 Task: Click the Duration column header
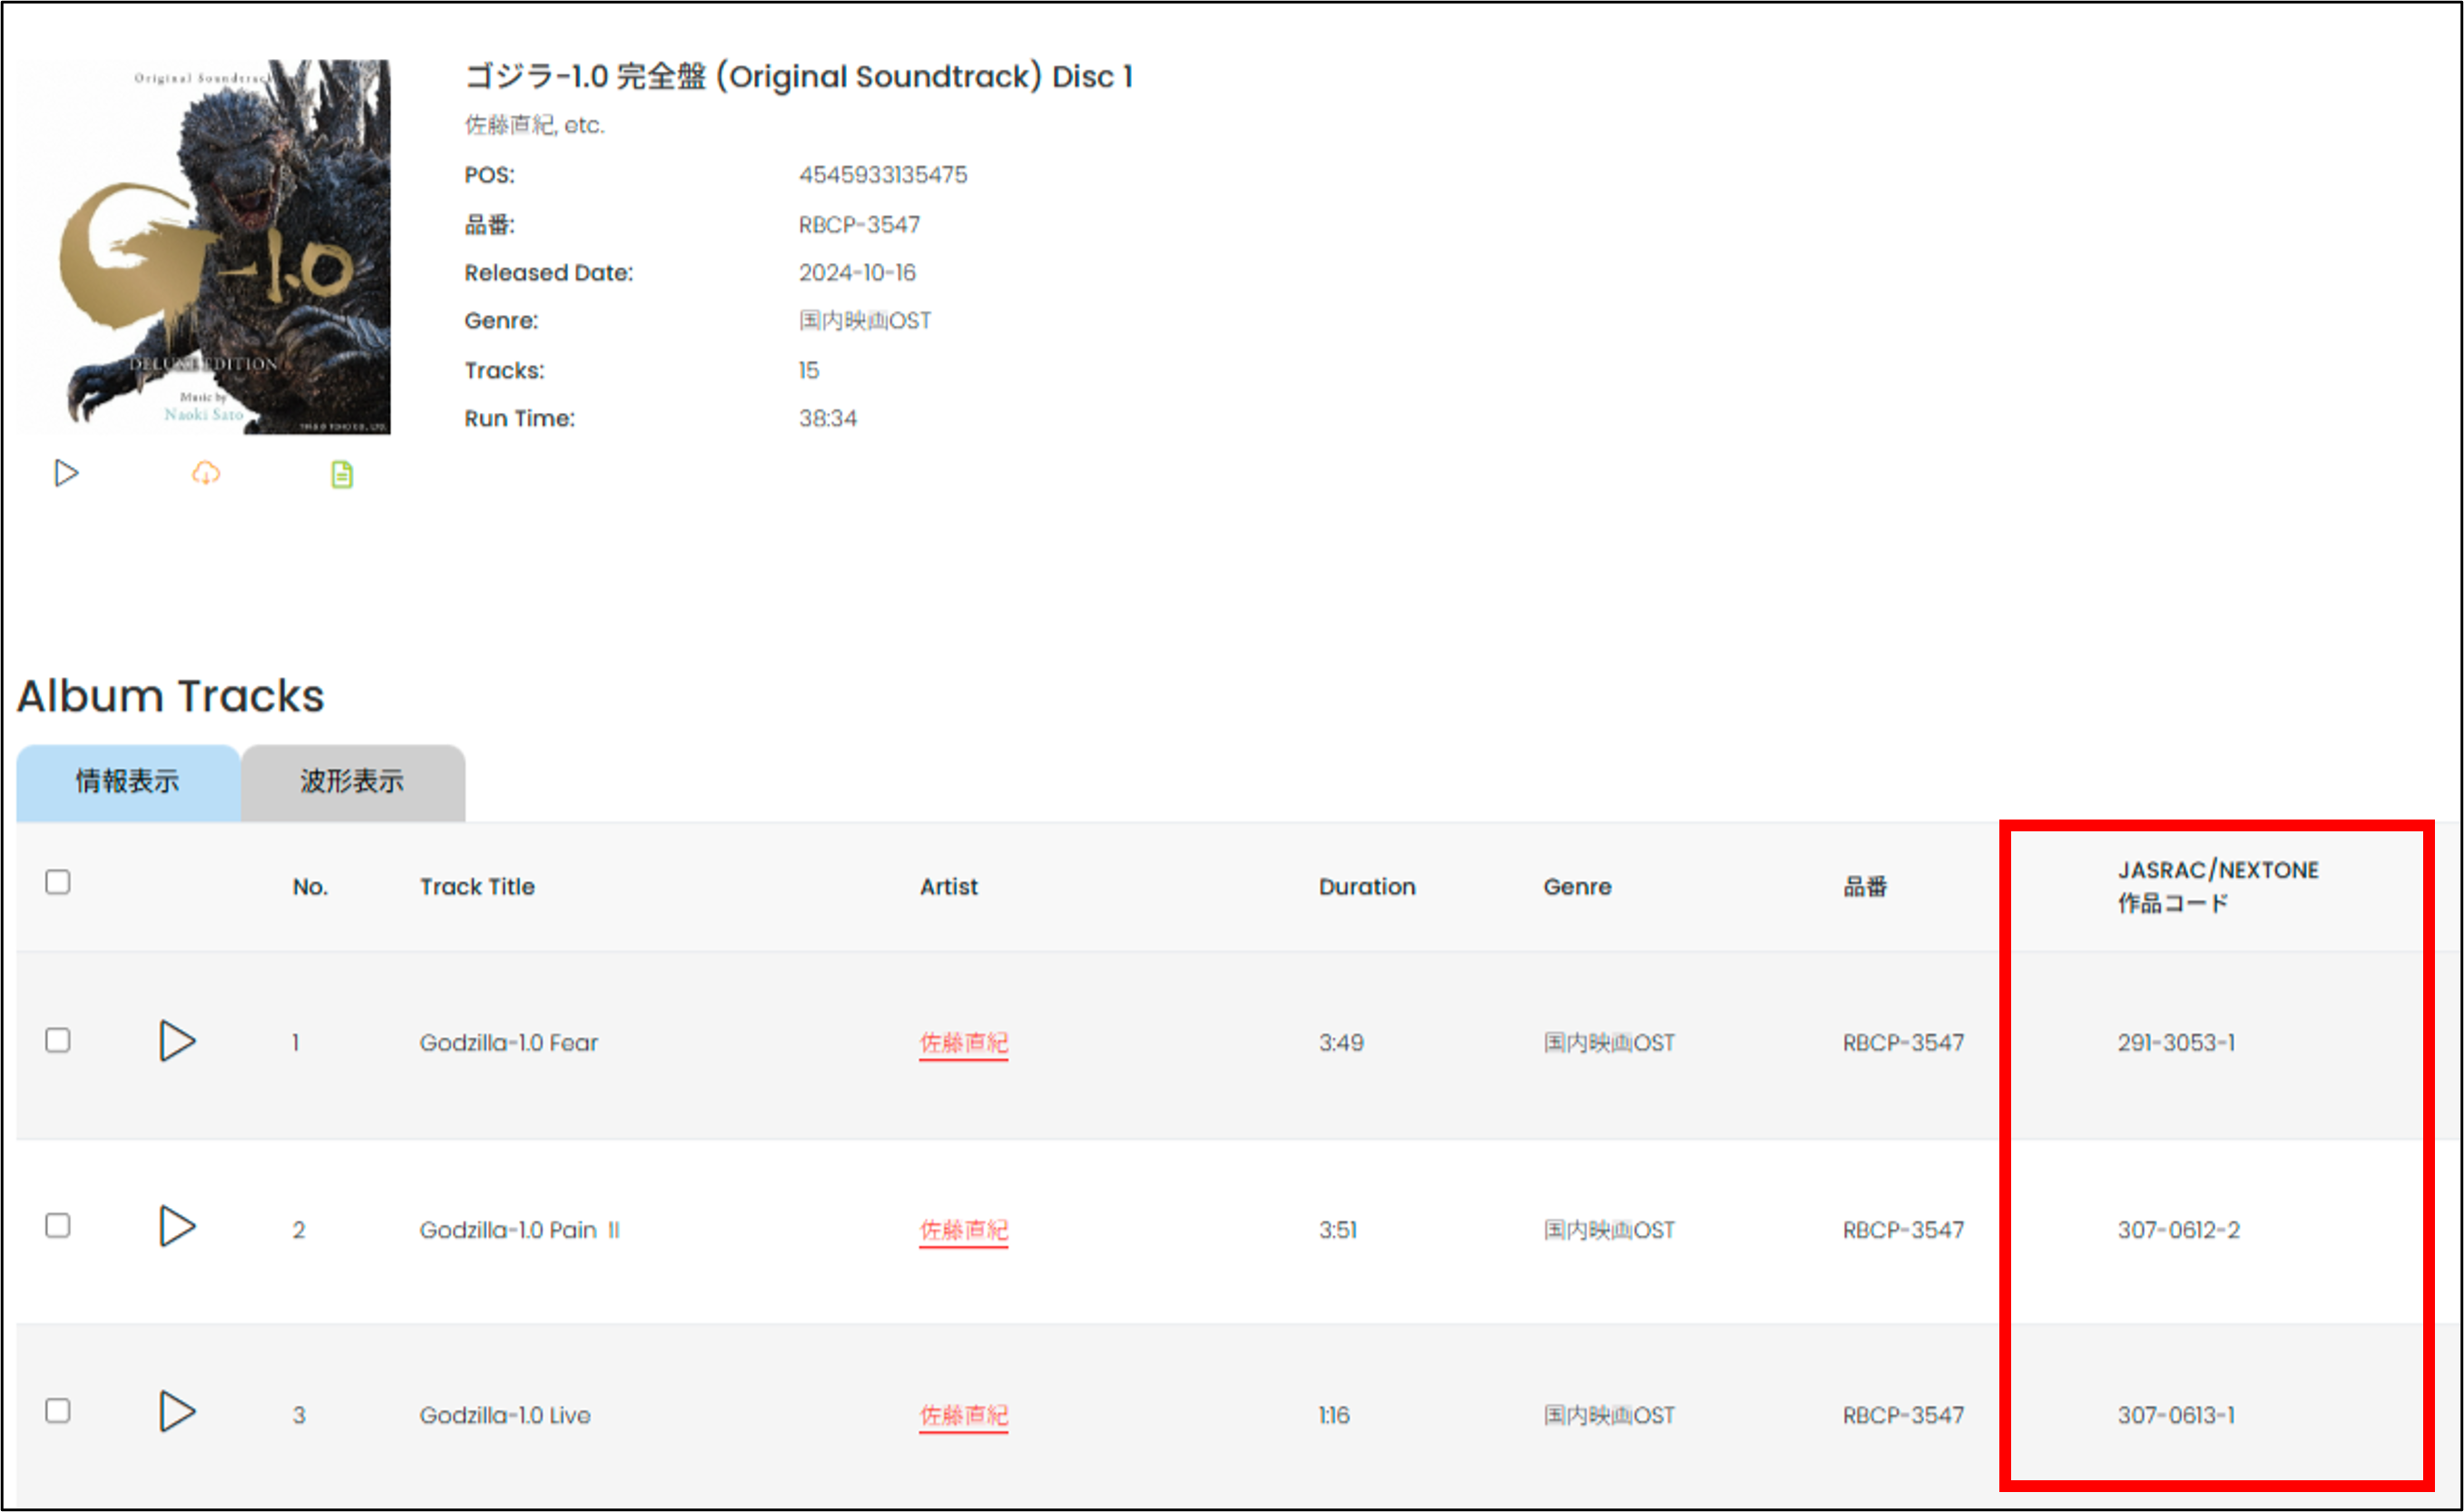tap(1366, 887)
